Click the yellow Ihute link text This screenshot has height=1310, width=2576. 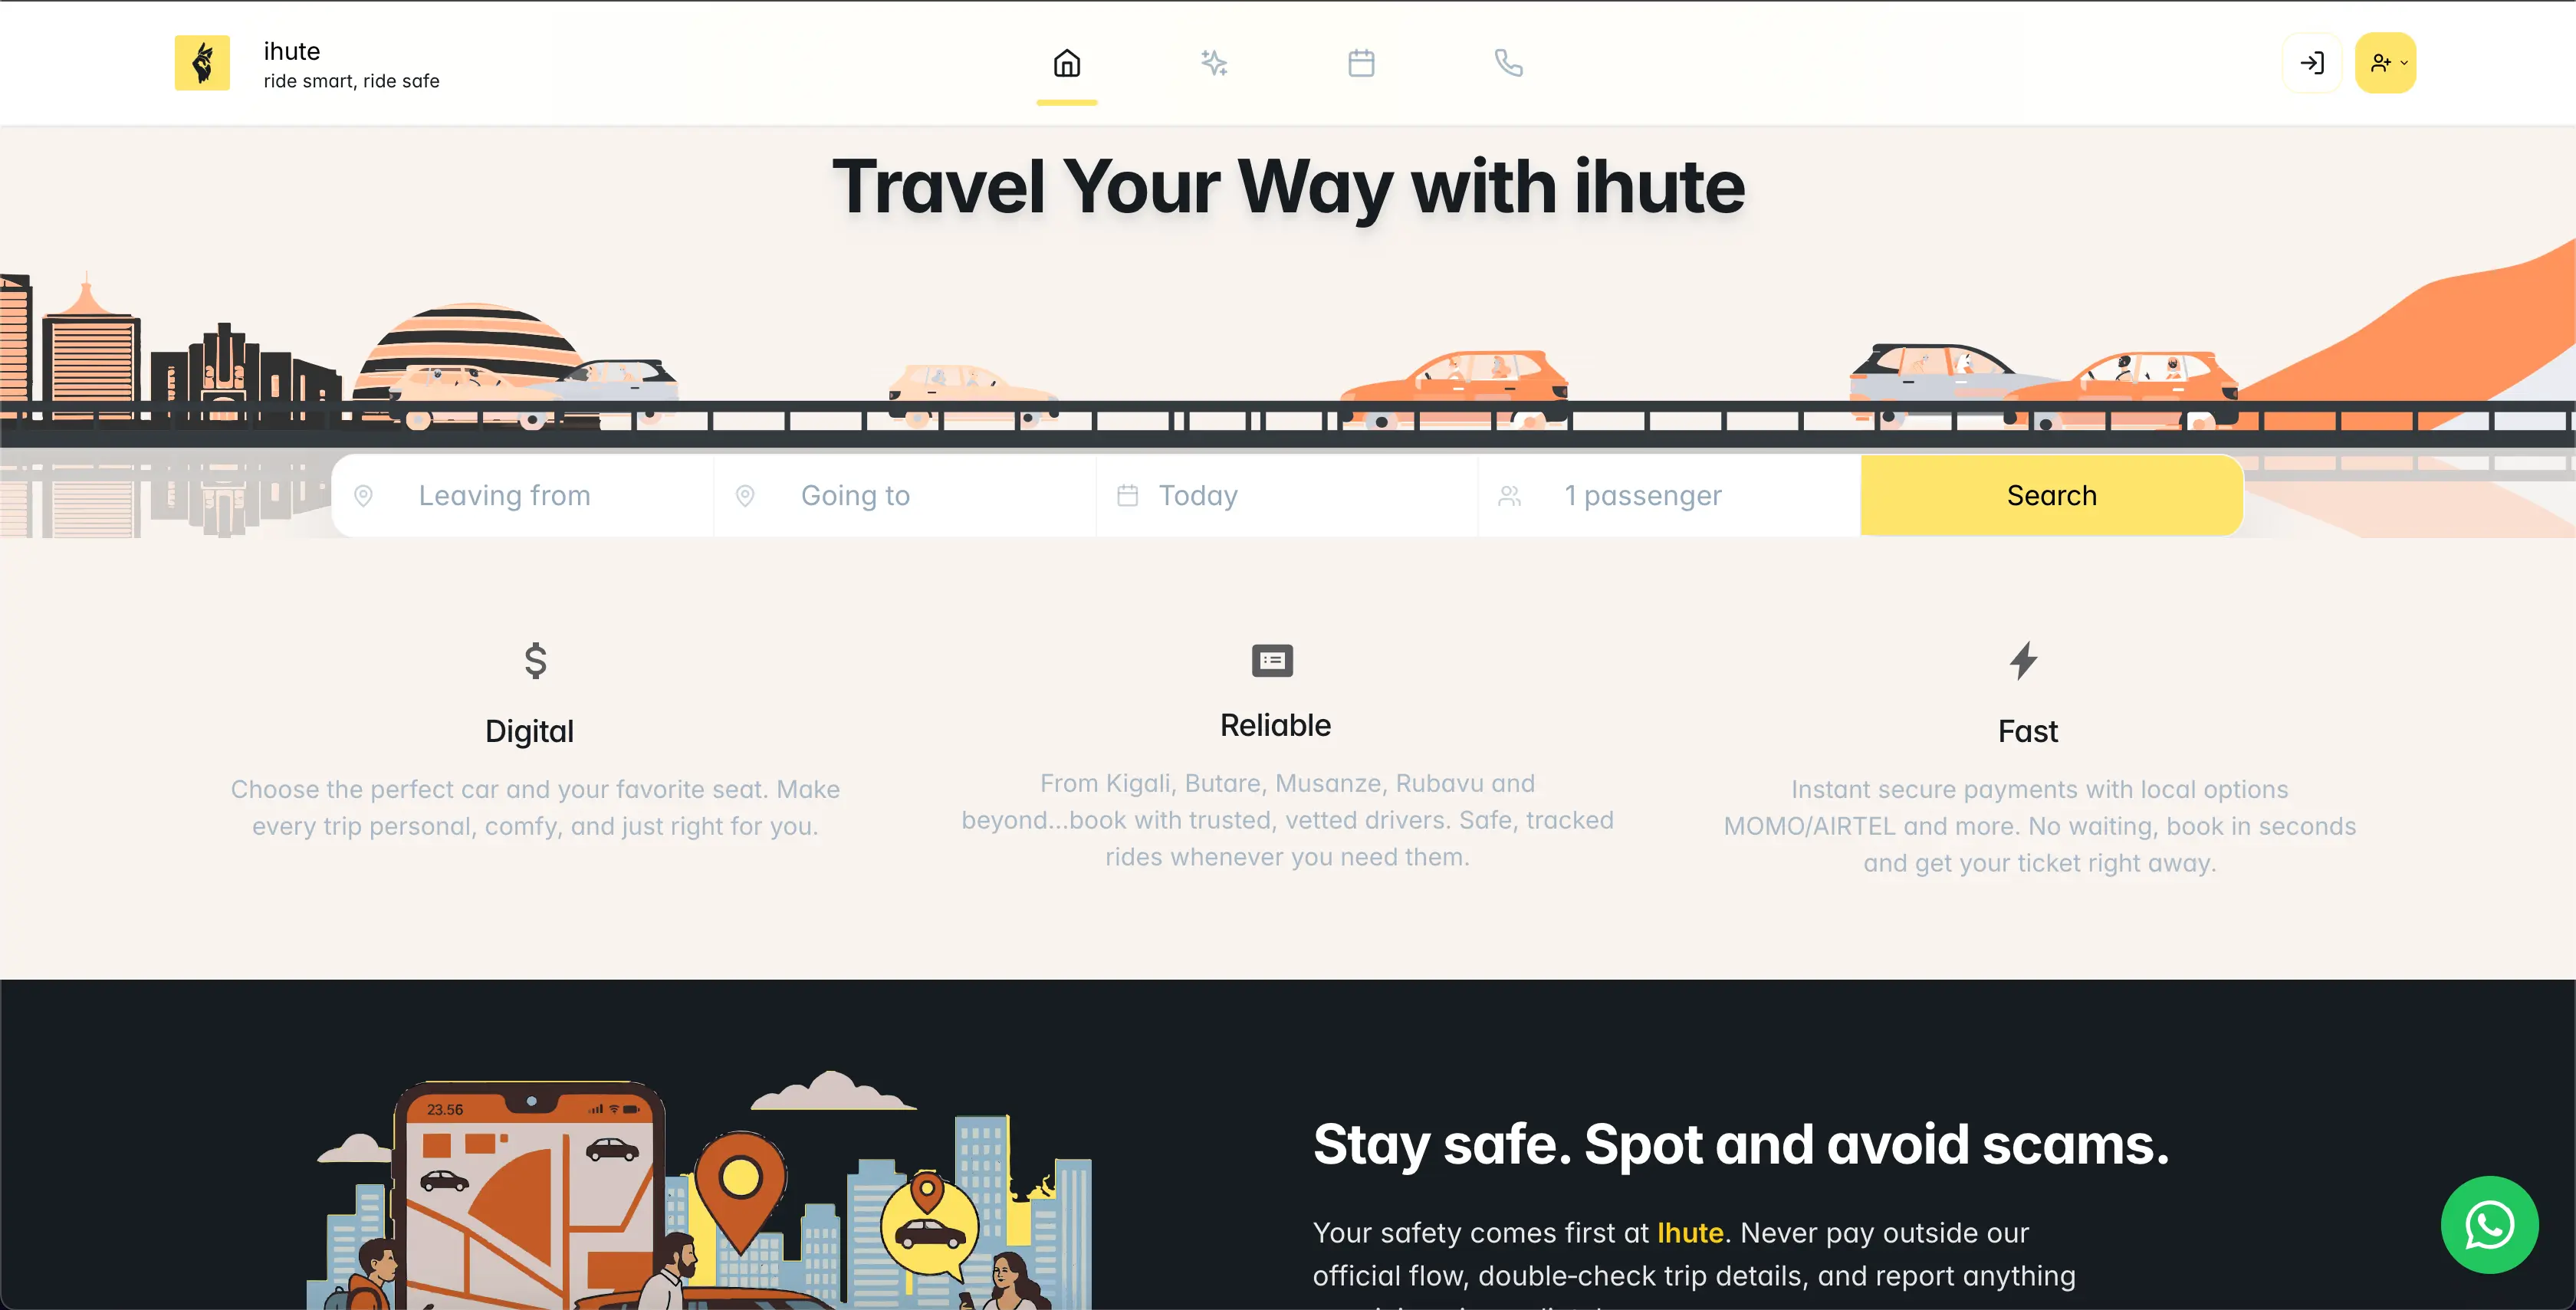1690,1233
